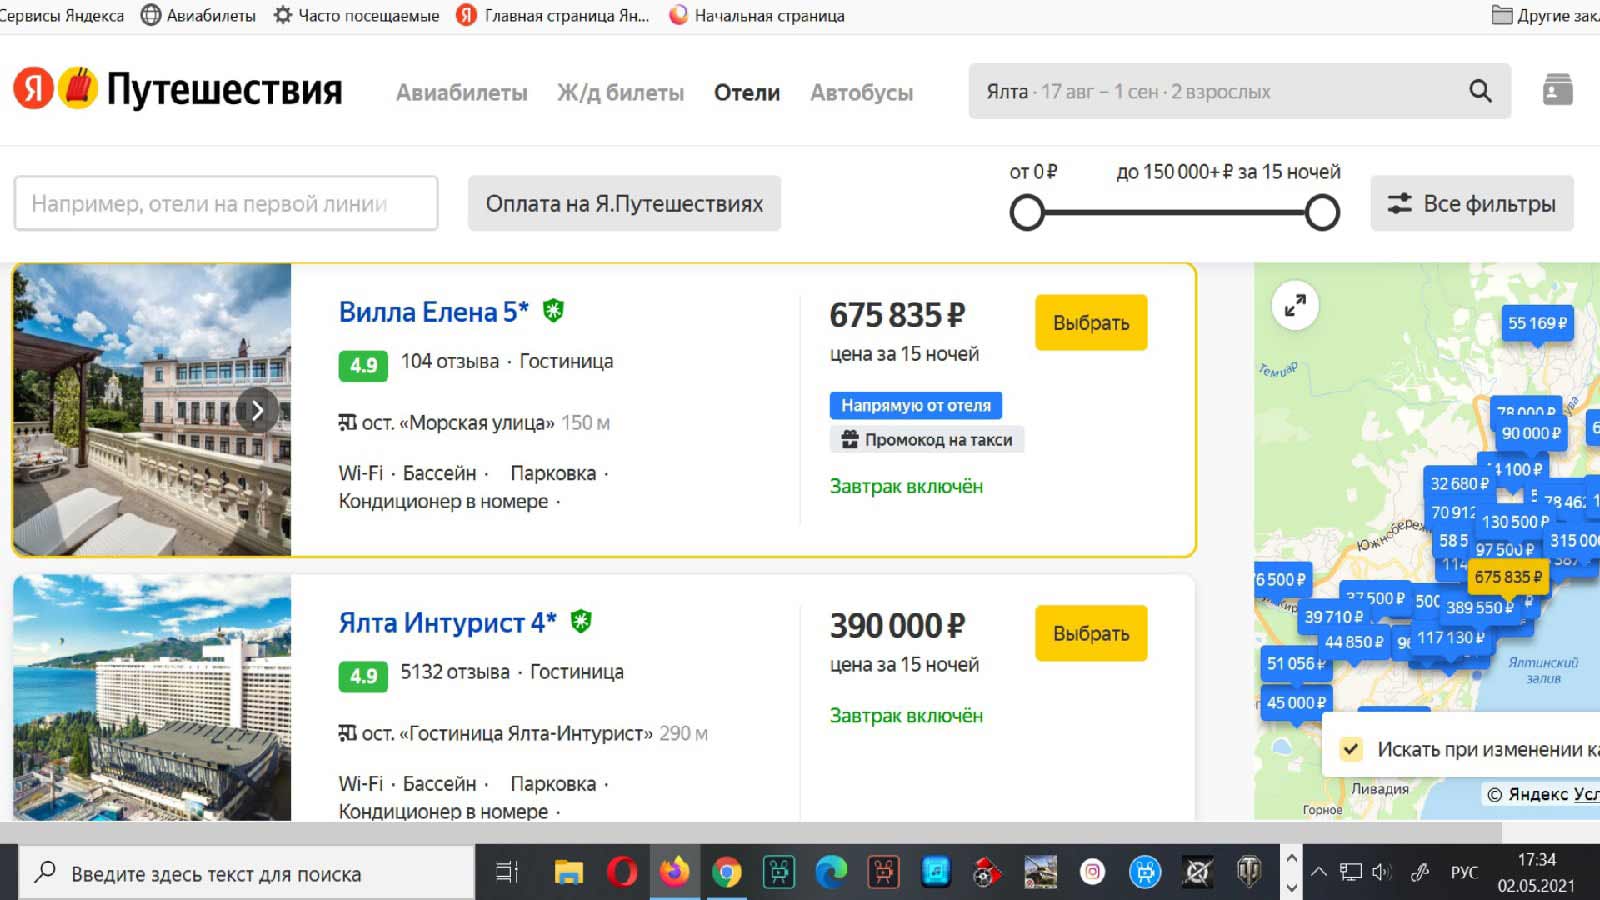
Task: Open the Начальная страница bookmark
Action: (757, 16)
